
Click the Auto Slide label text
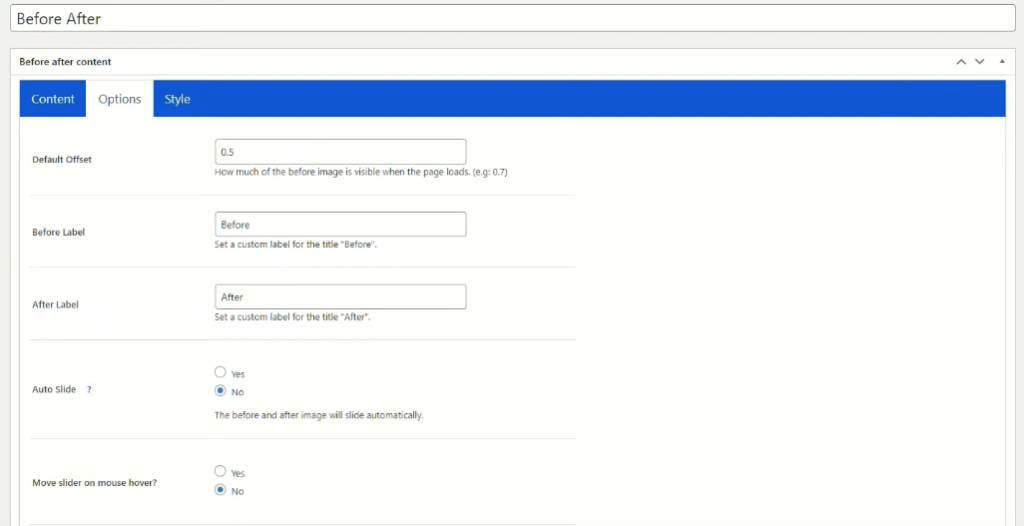point(54,389)
